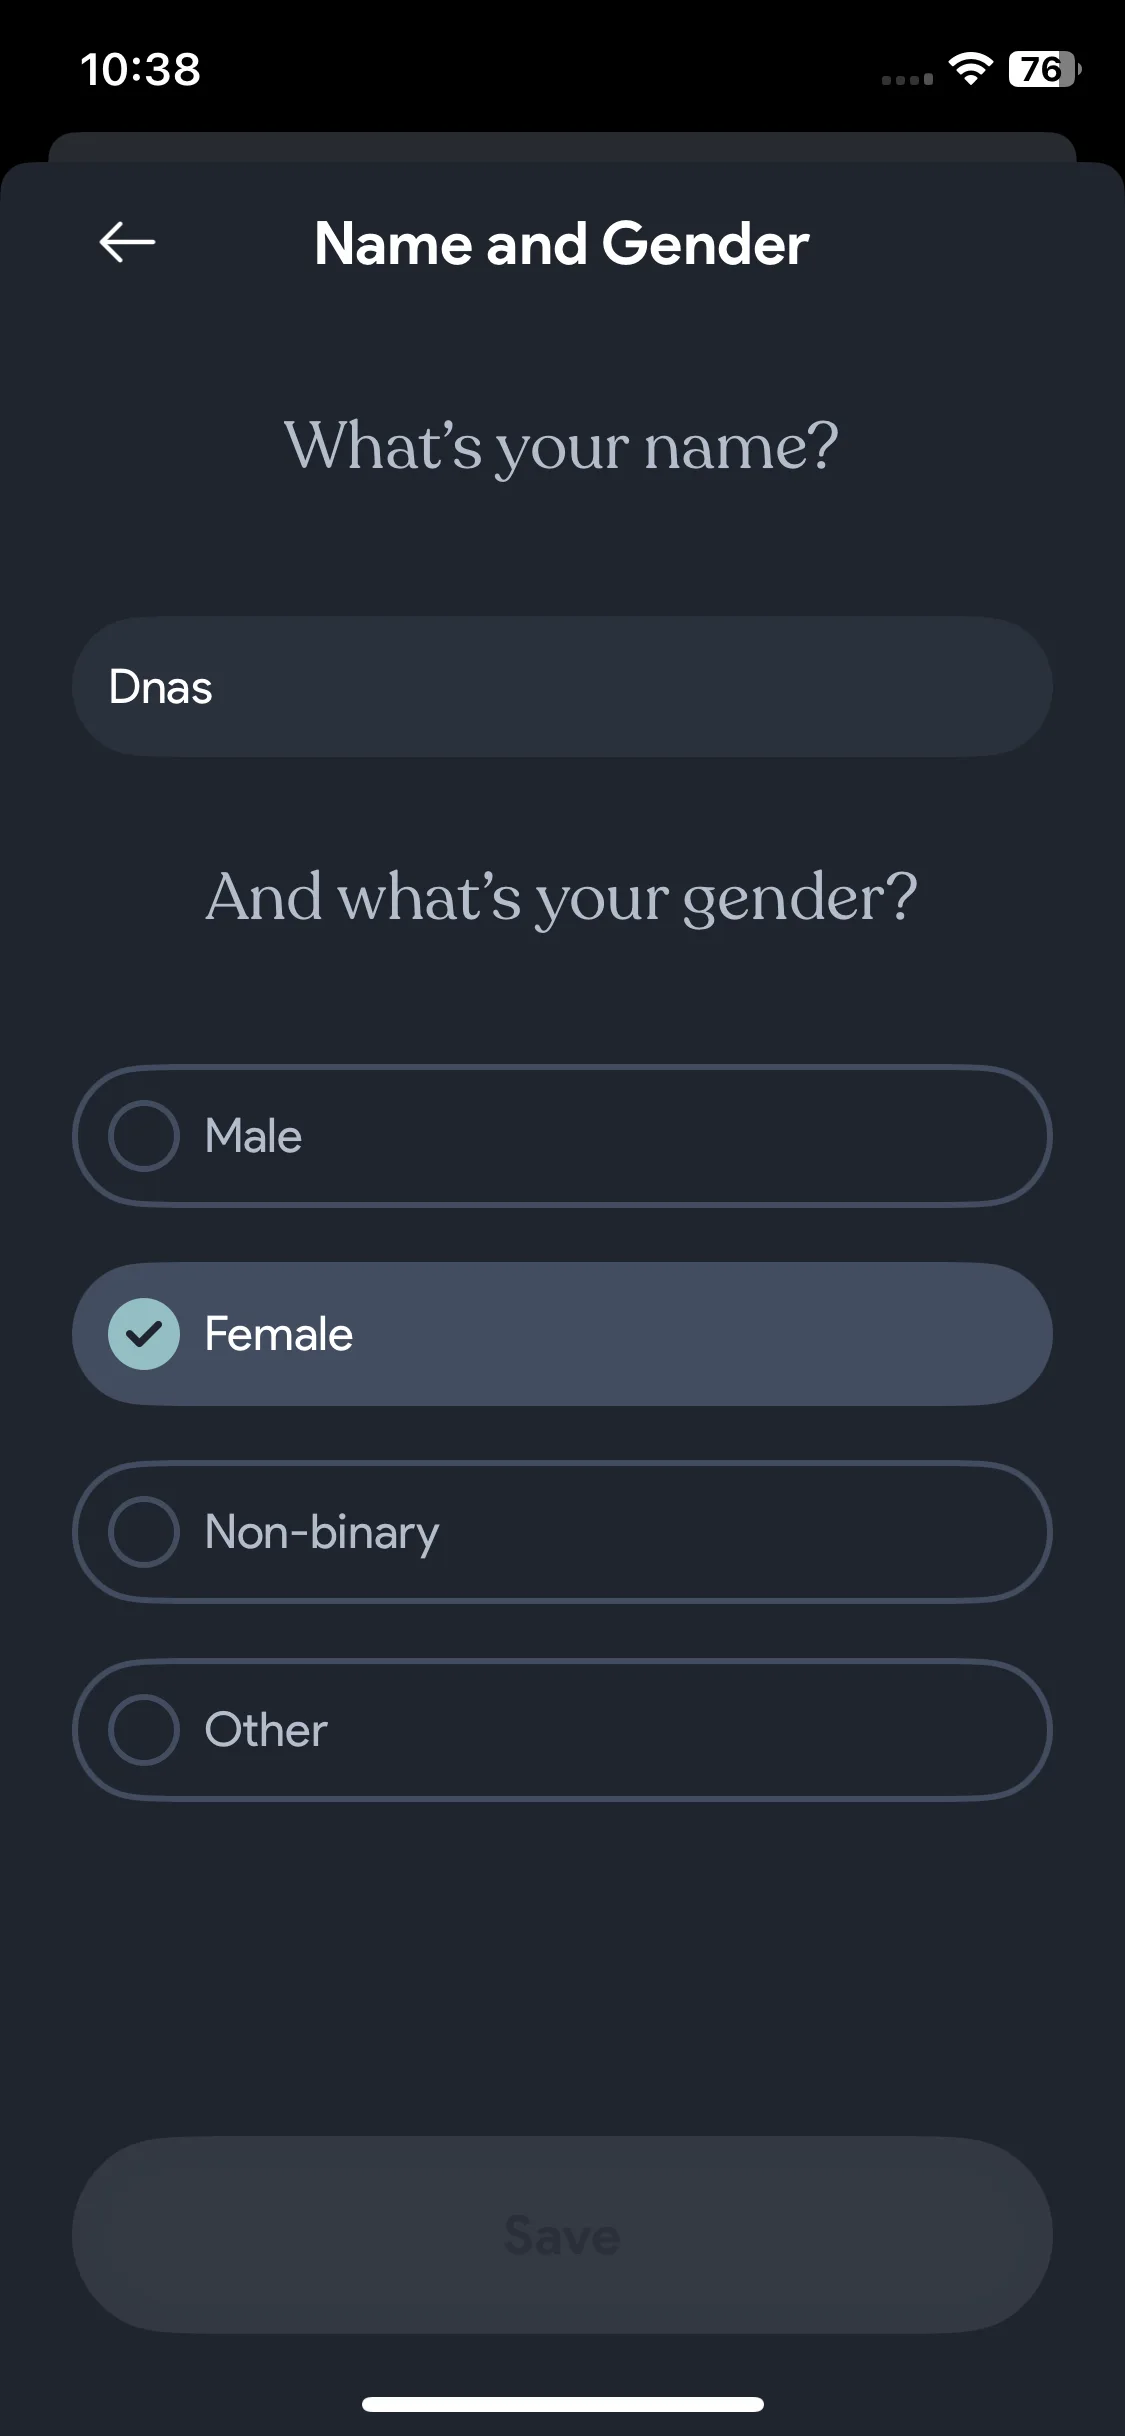
Task: Choose the Non-binary gender option row
Action: point(562,1532)
